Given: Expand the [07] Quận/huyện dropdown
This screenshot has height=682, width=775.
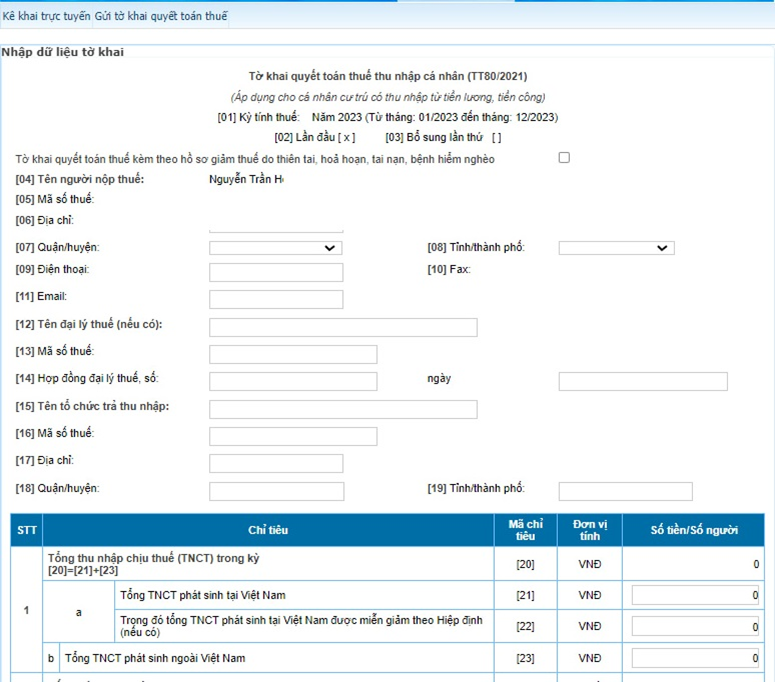Looking at the screenshot, I should (x=276, y=248).
